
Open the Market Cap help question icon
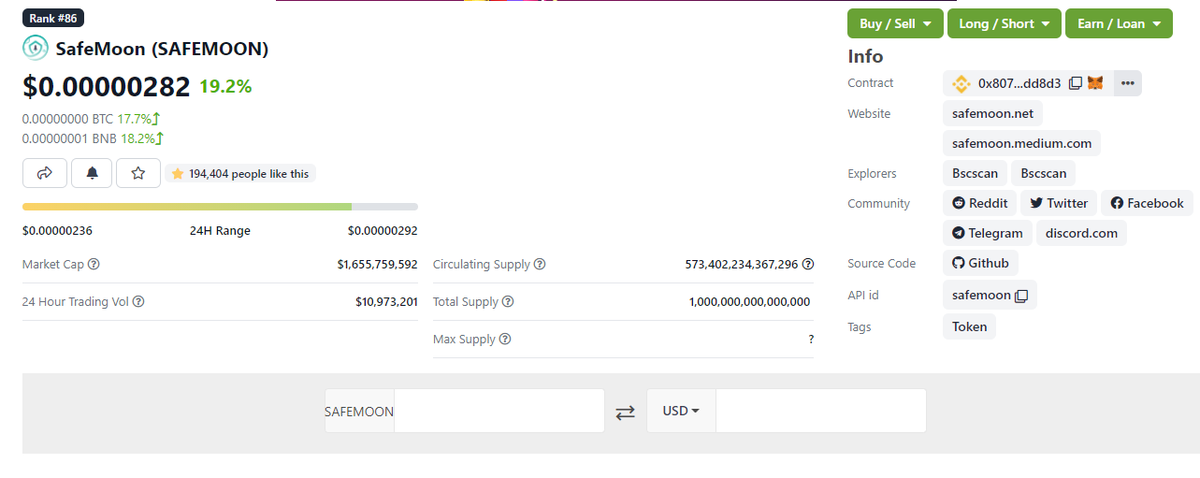tap(93, 265)
